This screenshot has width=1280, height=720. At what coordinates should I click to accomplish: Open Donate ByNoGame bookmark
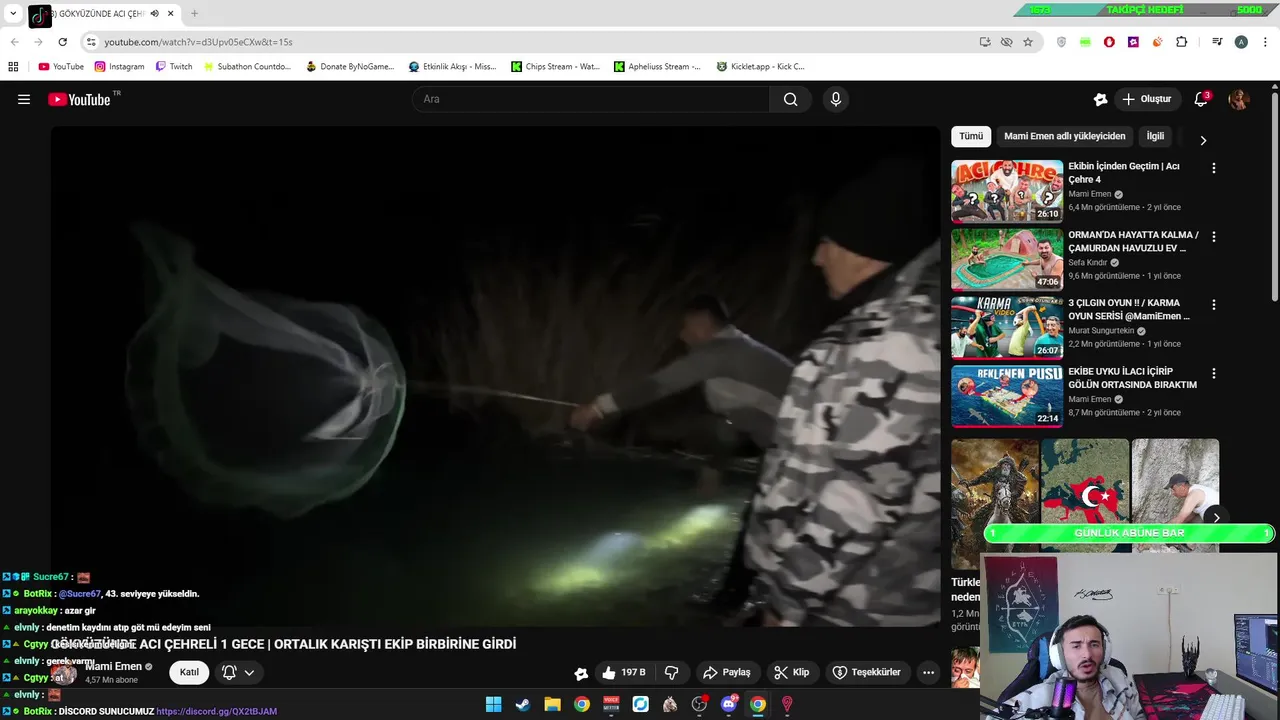pos(350,67)
